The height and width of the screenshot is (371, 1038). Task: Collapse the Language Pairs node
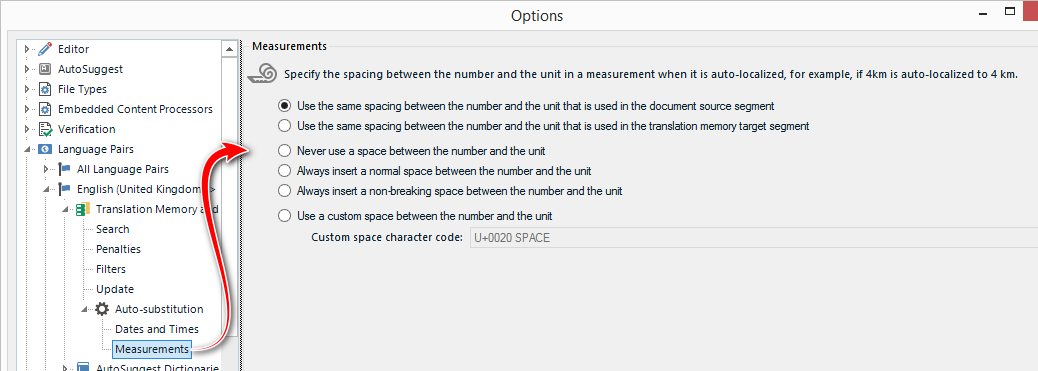coord(27,150)
